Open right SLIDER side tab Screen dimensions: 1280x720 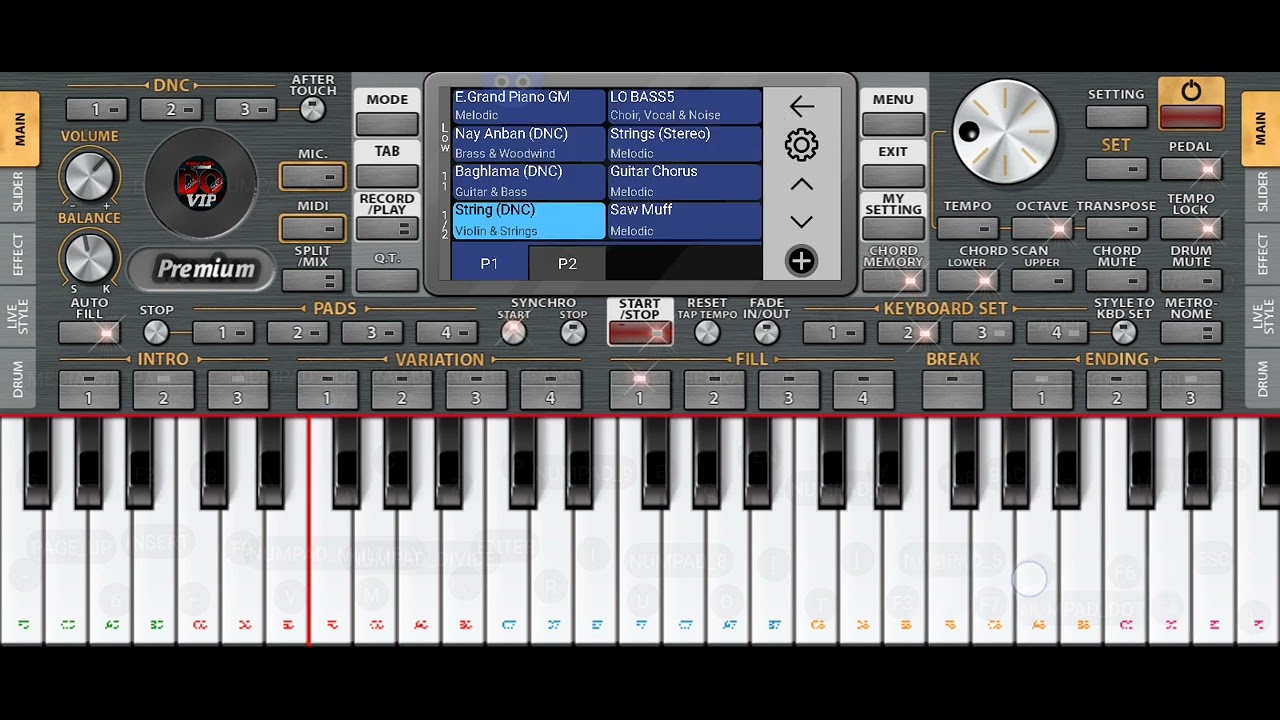pos(1262,192)
